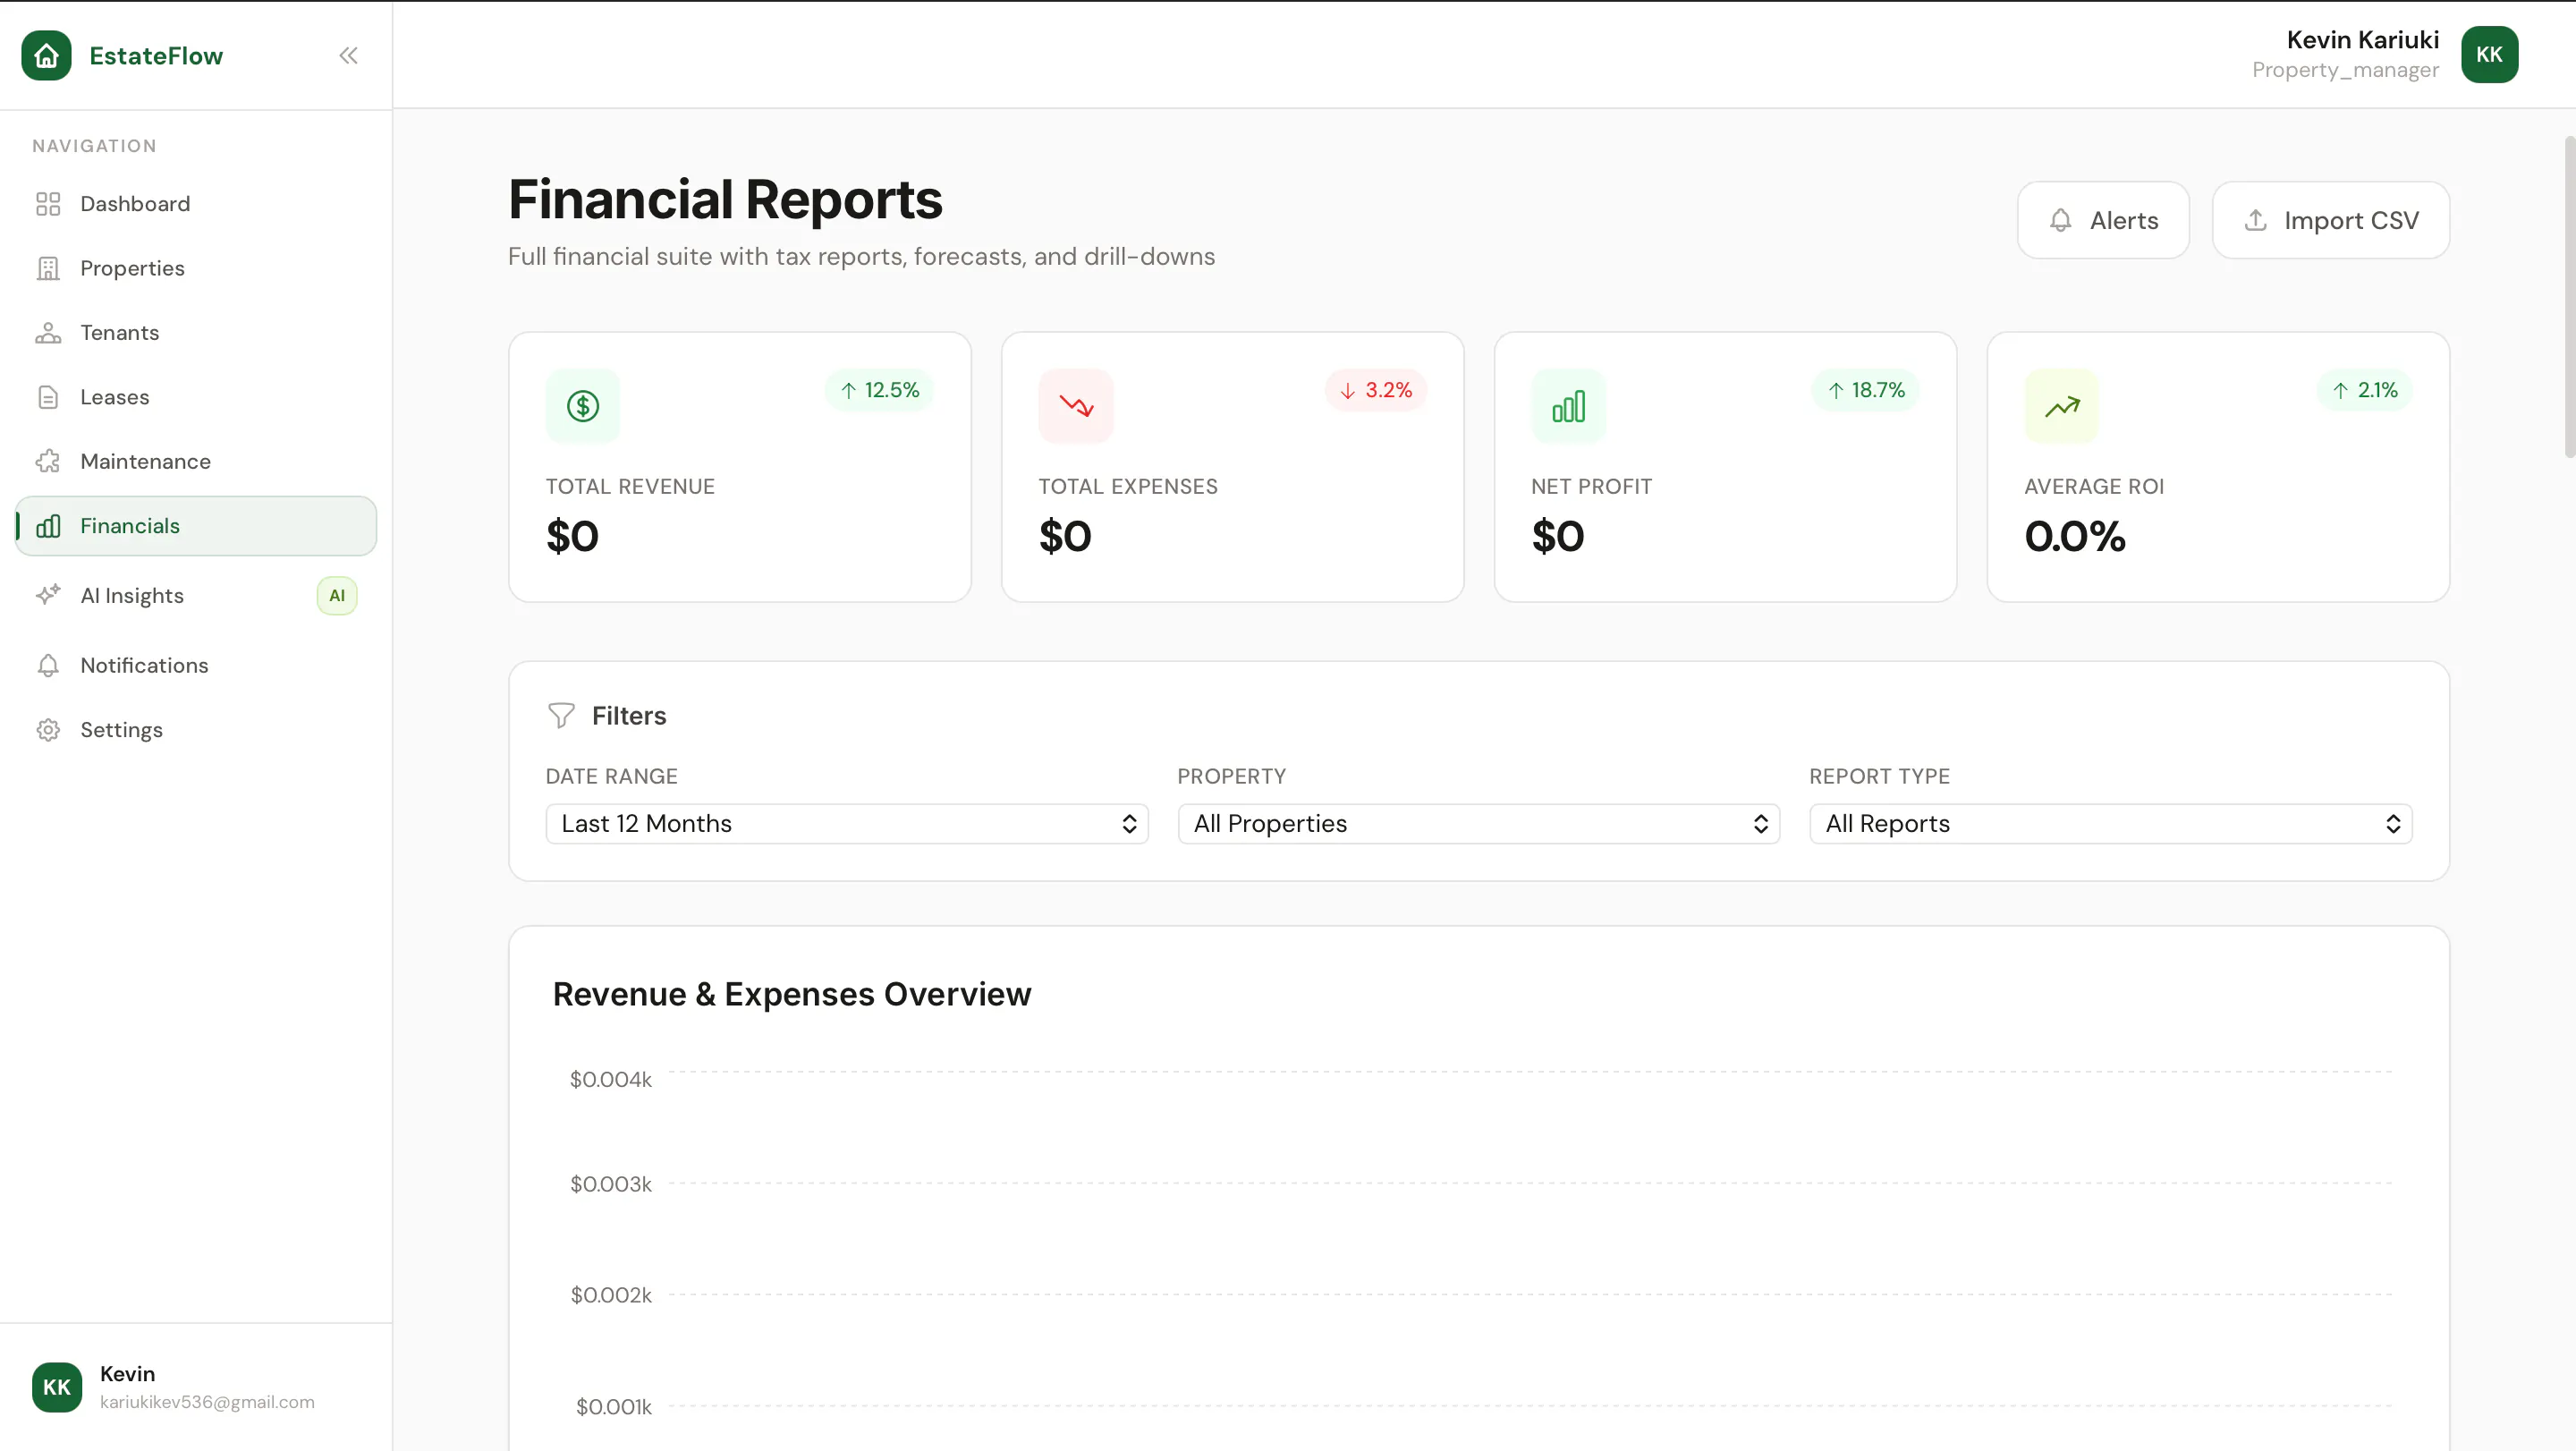
Task: Click the Dashboard grid icon
Action: tap(48, 204)
